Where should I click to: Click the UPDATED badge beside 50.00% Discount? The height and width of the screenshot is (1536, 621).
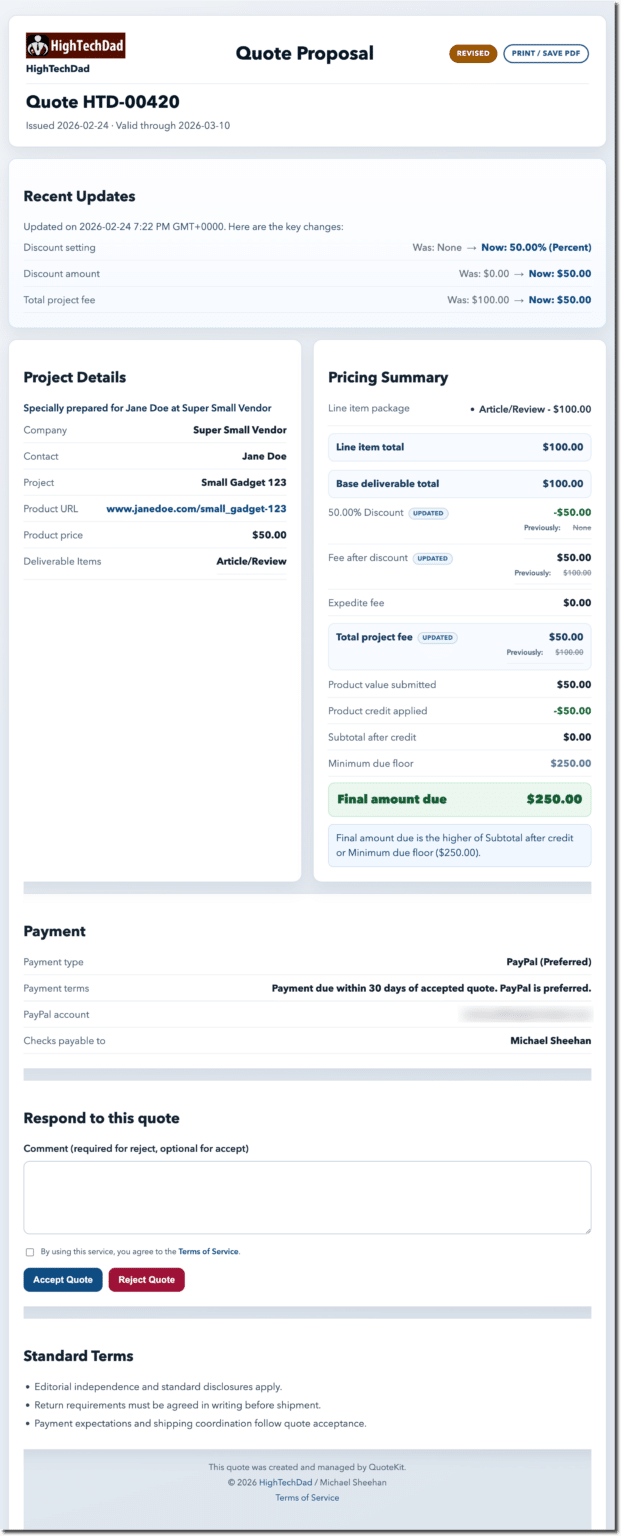coord(428,513)
